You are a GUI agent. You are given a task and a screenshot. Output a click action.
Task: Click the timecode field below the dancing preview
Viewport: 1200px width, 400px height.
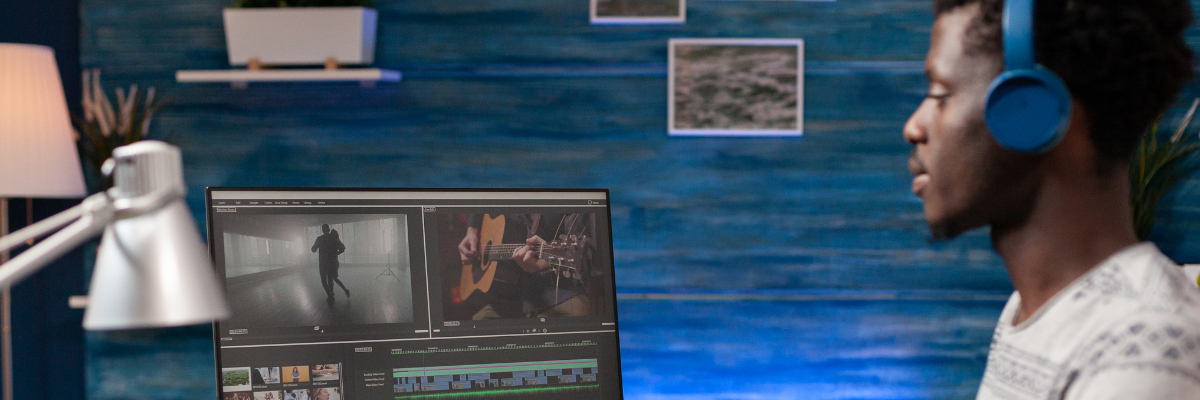(238, 331)
